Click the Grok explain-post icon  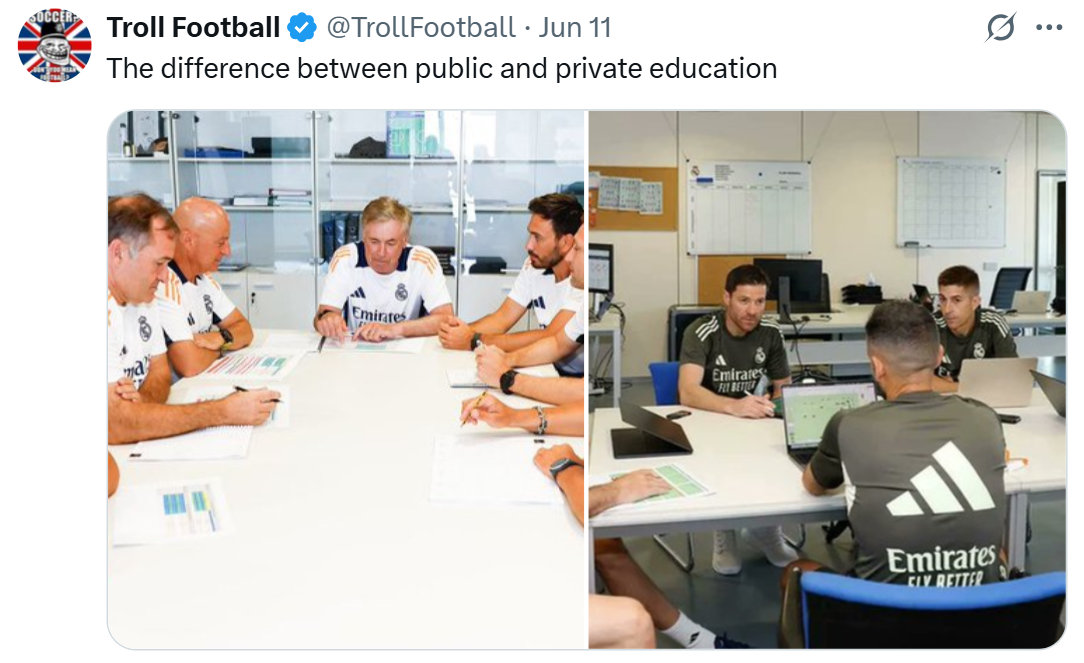1000,28
